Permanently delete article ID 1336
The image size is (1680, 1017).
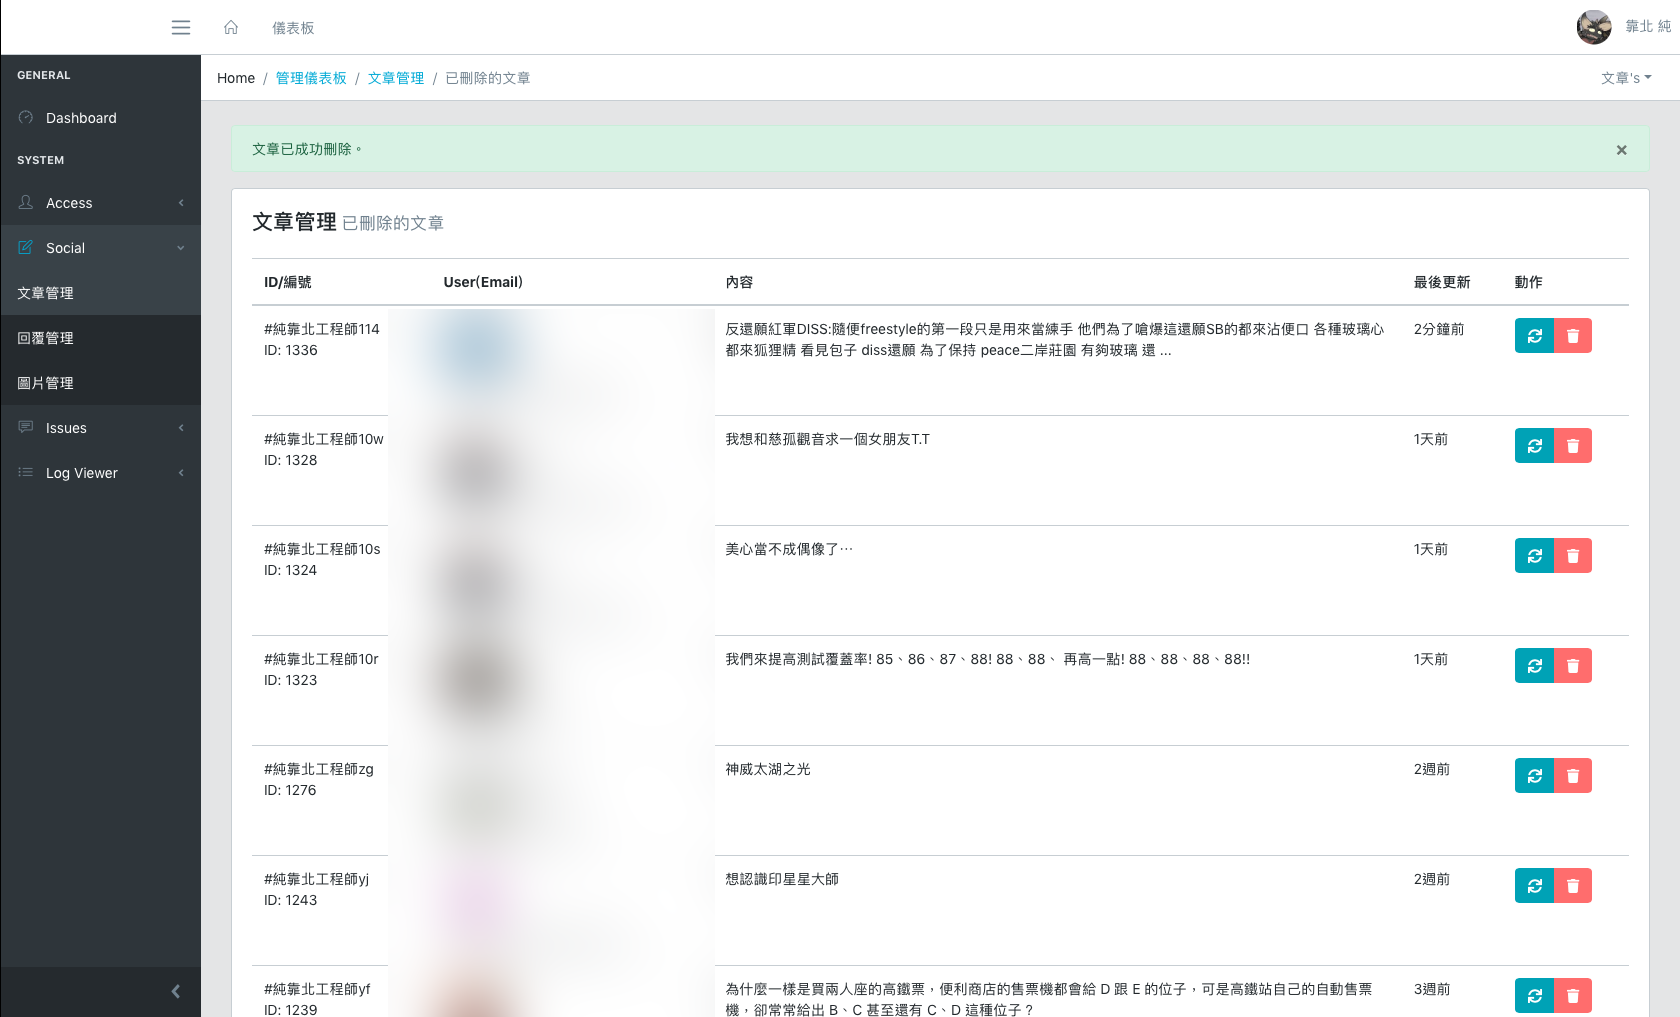coord(1573,336)
